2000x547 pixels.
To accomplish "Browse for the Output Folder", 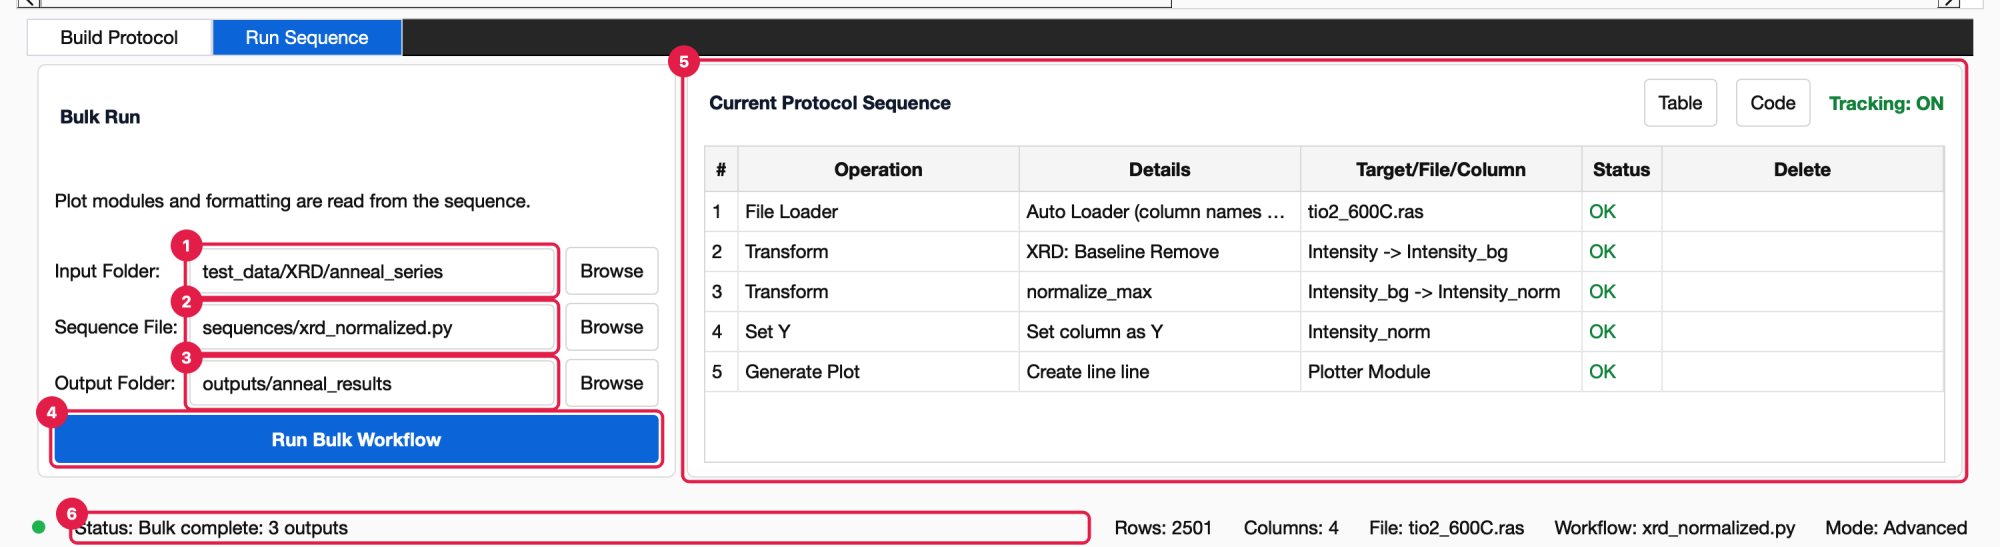I will 612,383.
